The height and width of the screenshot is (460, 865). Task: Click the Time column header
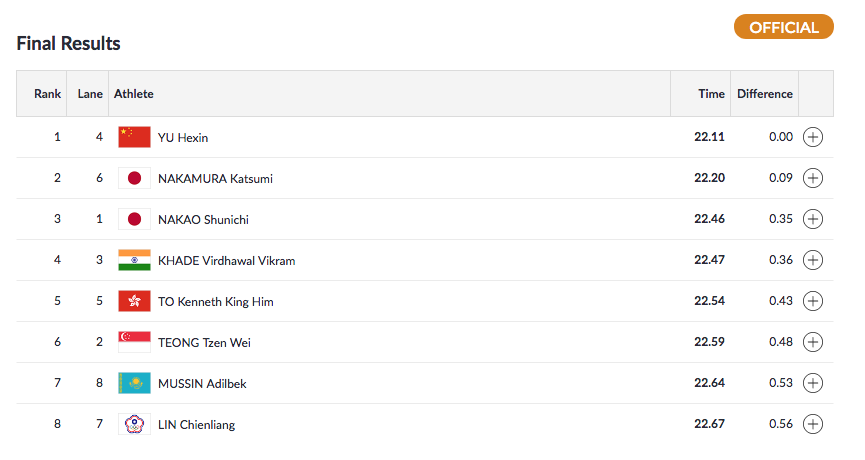click(711, 94)
